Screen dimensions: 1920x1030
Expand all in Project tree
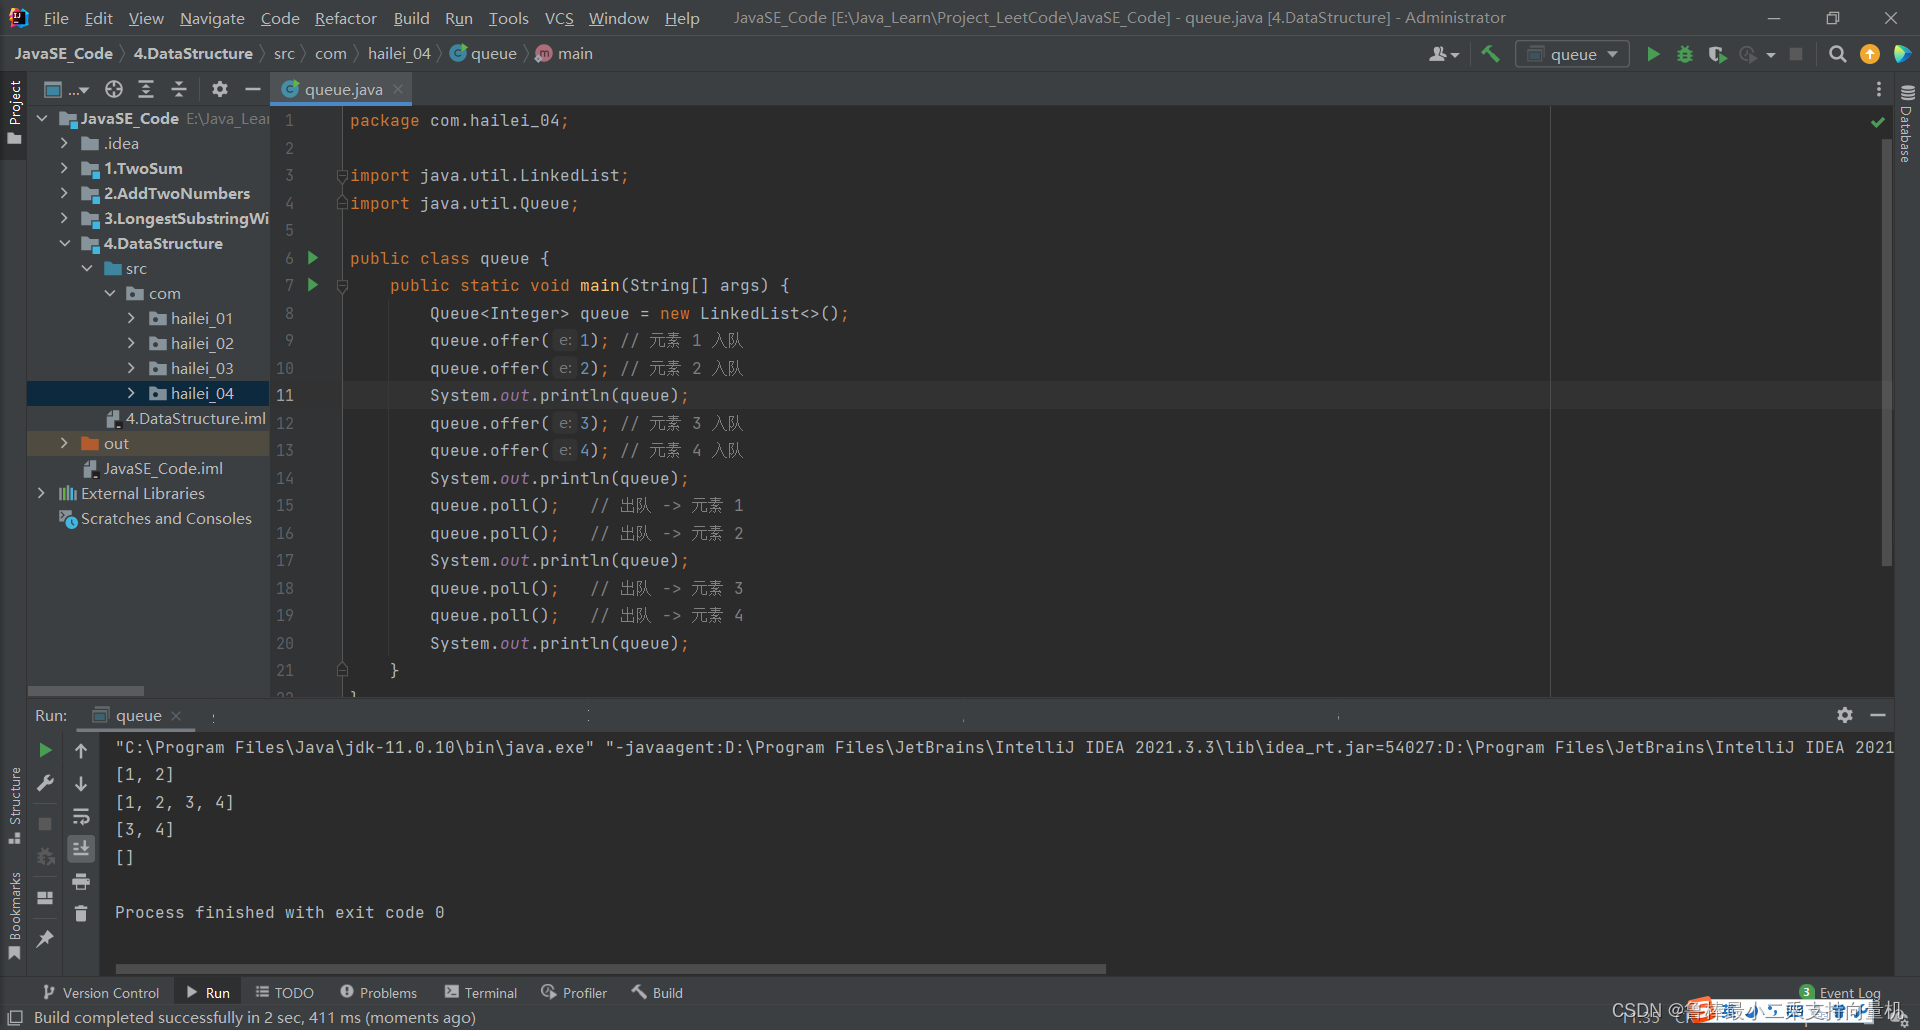point(146,89)
